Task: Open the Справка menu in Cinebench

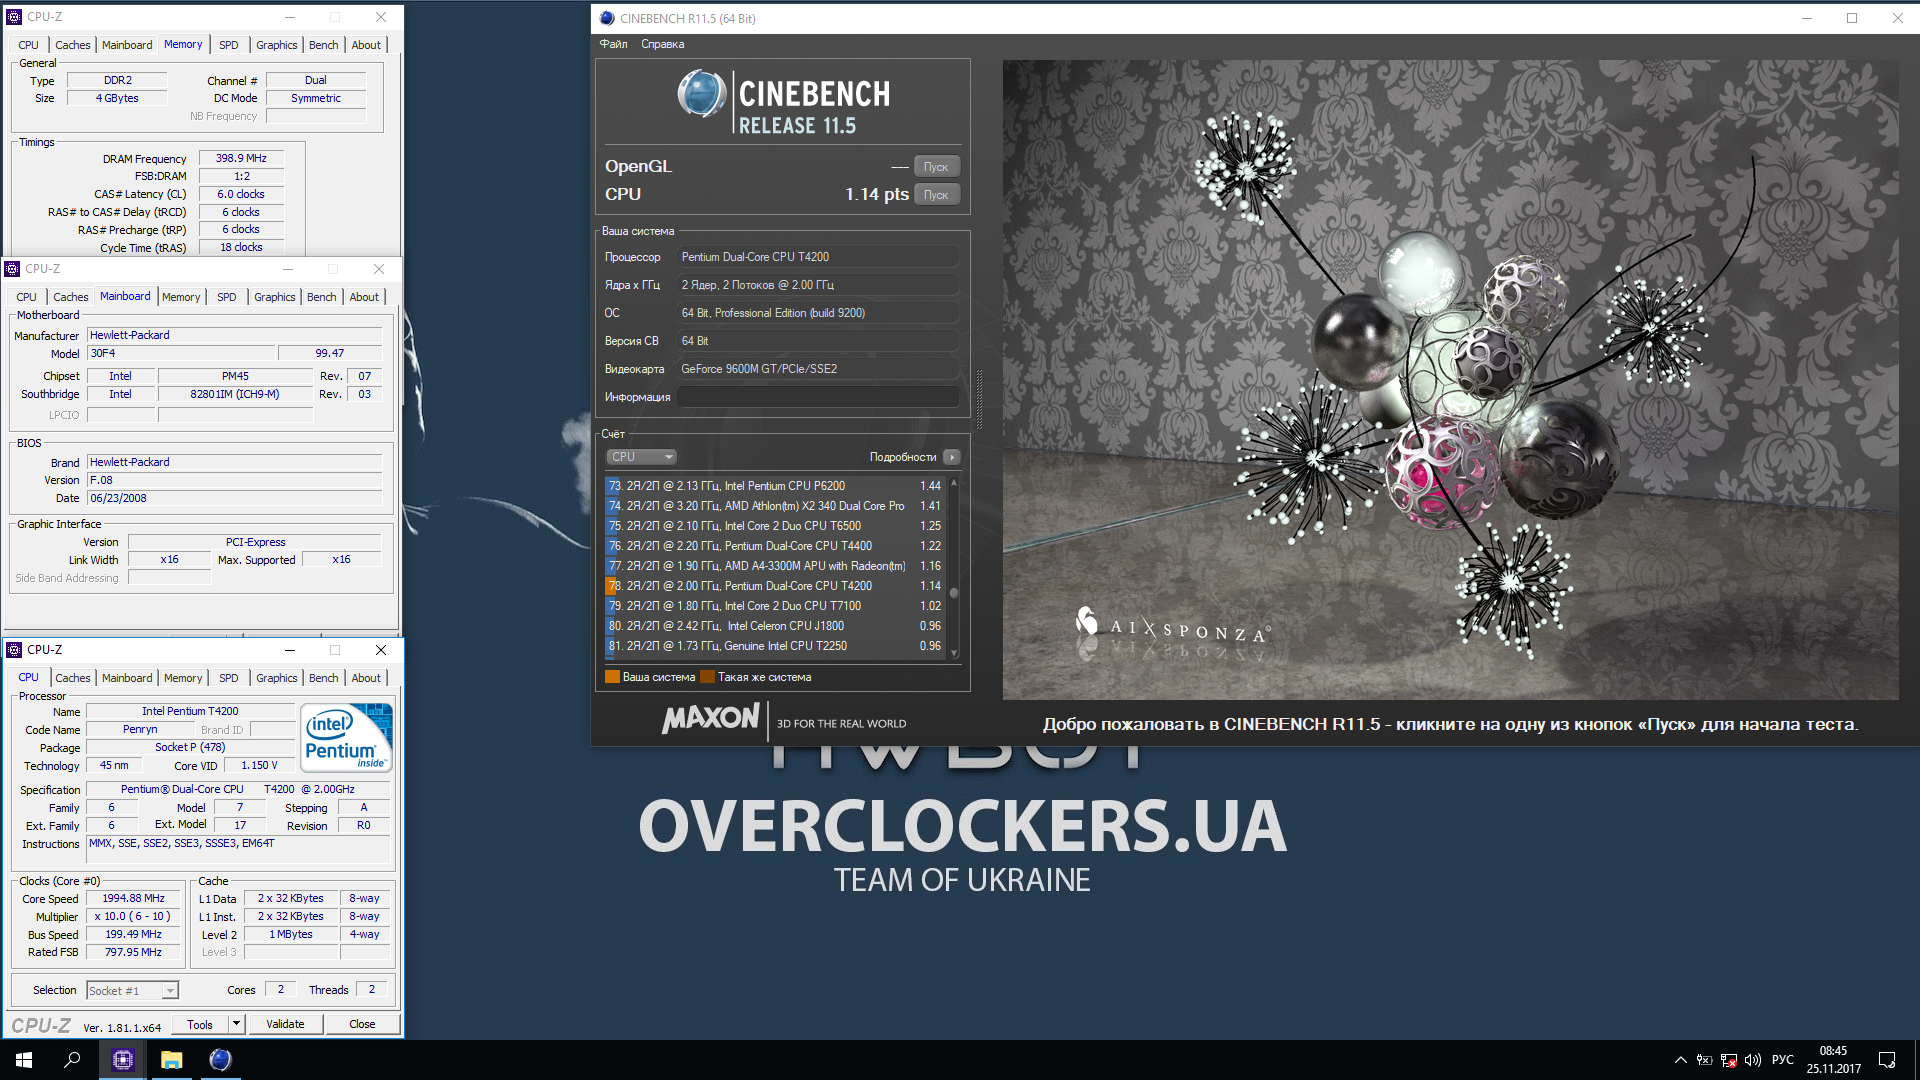Action: pos(662,44)
